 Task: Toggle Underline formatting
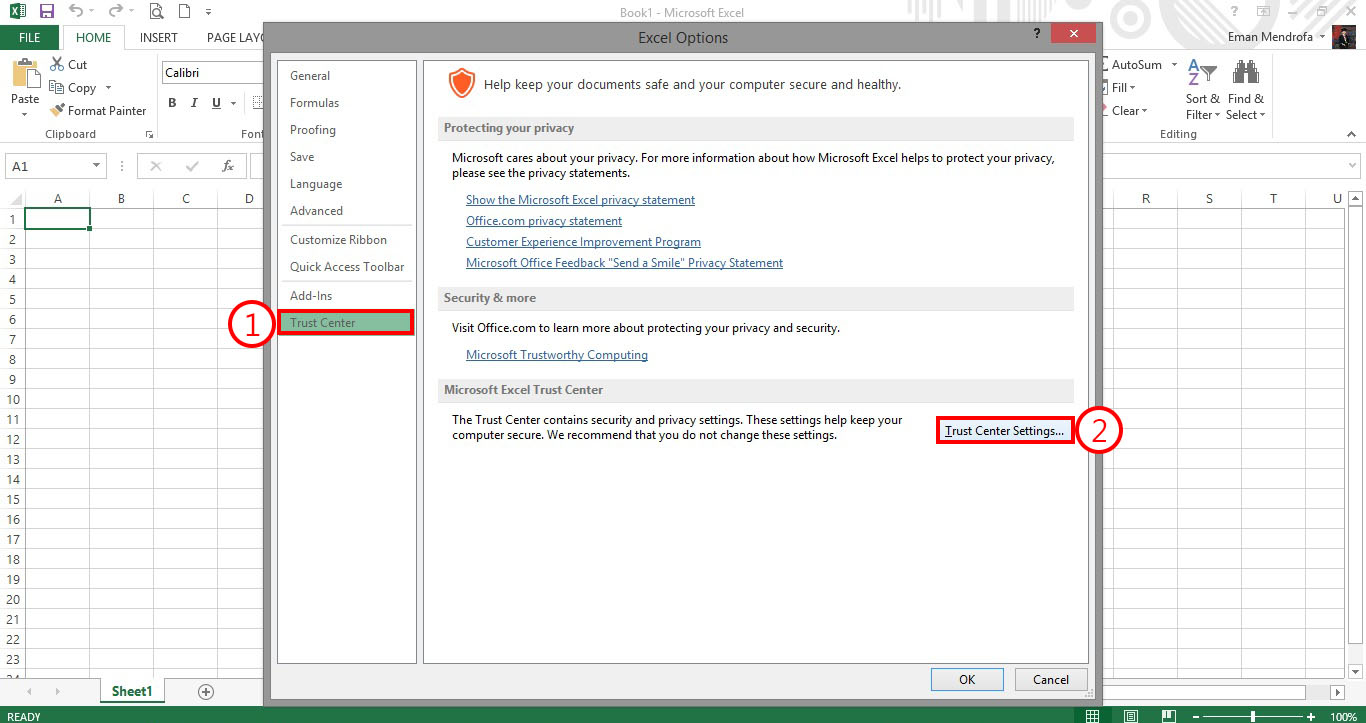[x=217, y=103]
